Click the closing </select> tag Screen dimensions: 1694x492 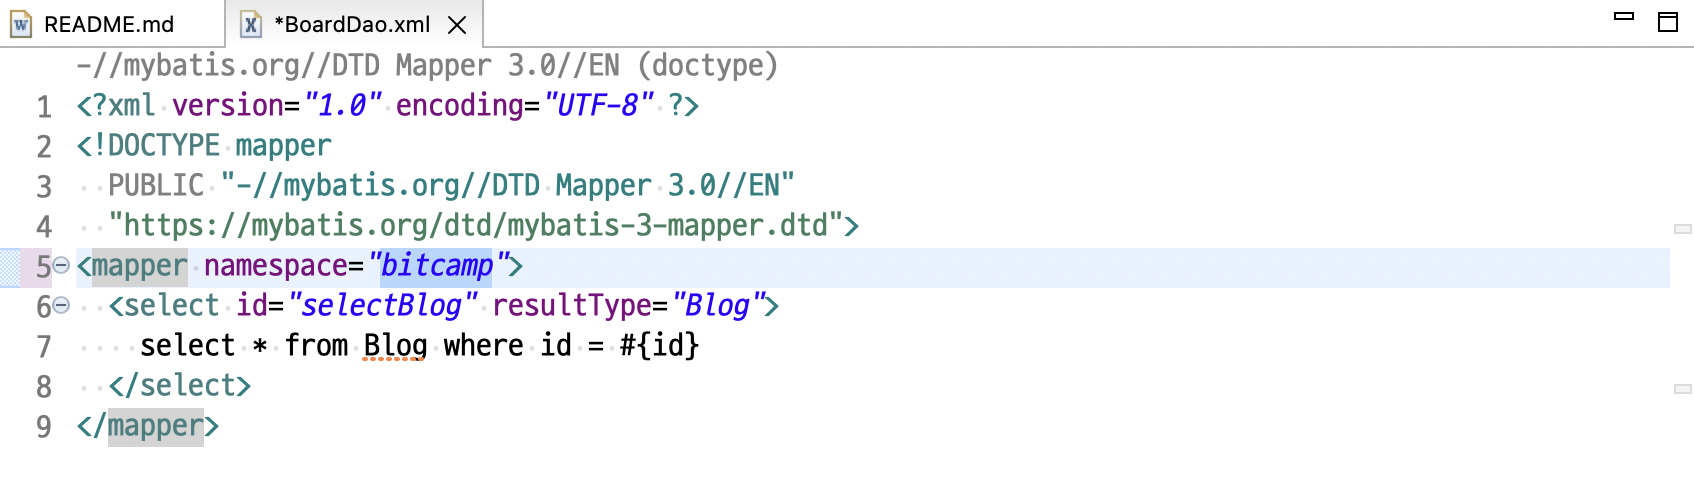pyautogui.click(x=180, y=386)
